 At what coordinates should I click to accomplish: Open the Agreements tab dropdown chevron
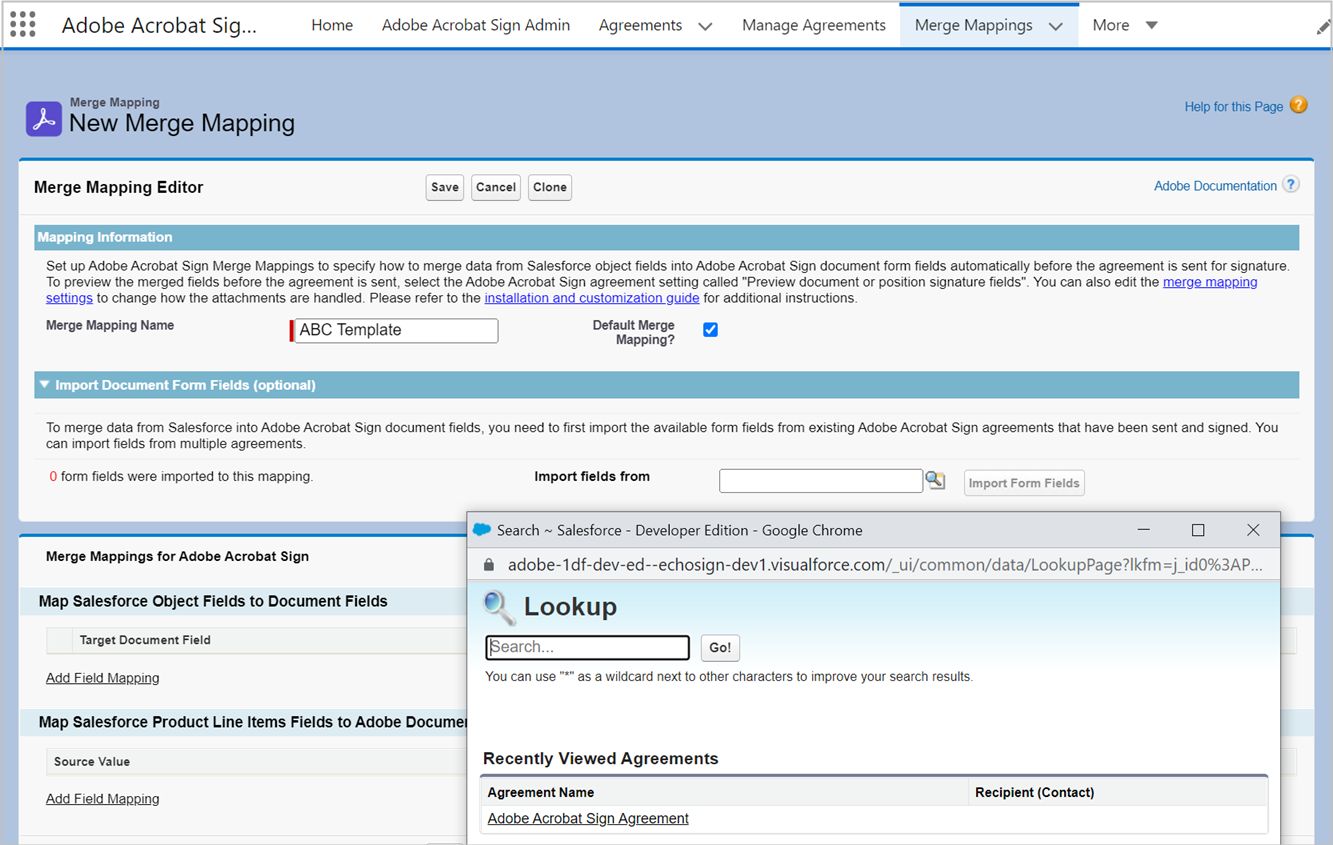(x=705, y=26)
